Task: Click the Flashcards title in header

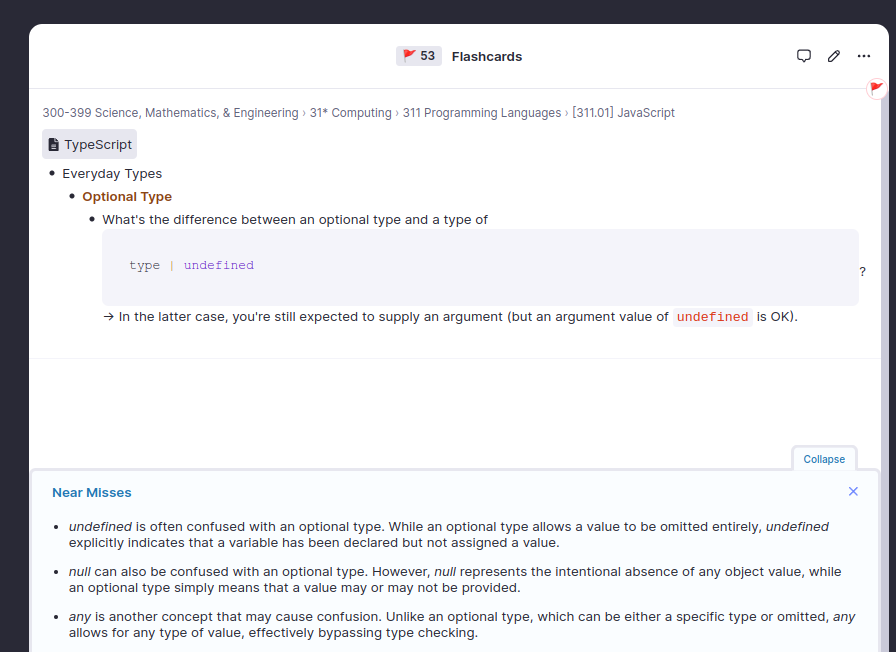Action: click(x=487, y=56)
